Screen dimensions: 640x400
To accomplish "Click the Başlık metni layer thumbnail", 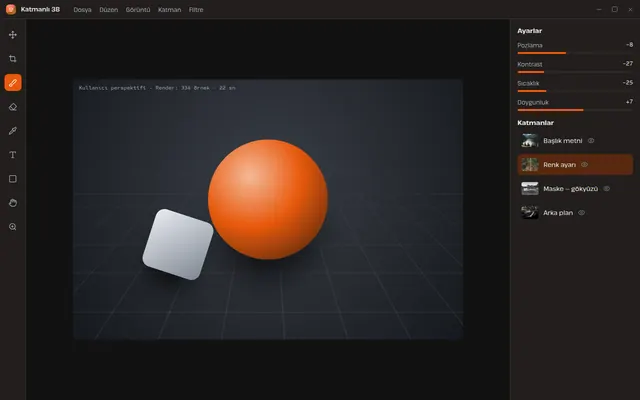I will coord(530,141).
